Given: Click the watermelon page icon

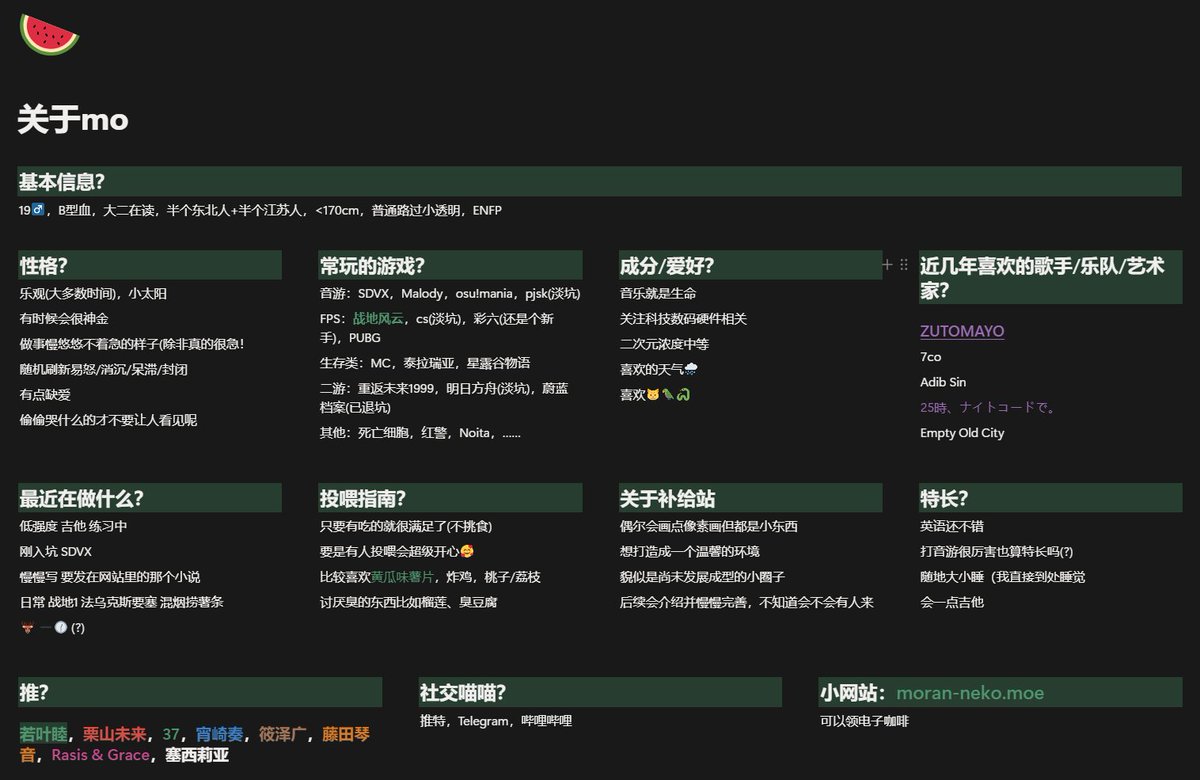Looking at the screenshot, I should click(49, 34).
